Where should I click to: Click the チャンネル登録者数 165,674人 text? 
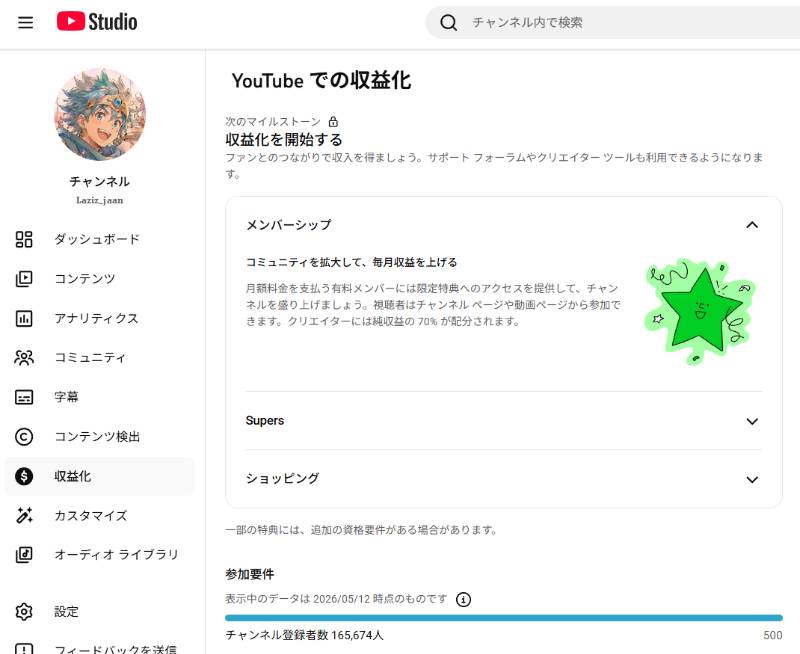[305, 635]
